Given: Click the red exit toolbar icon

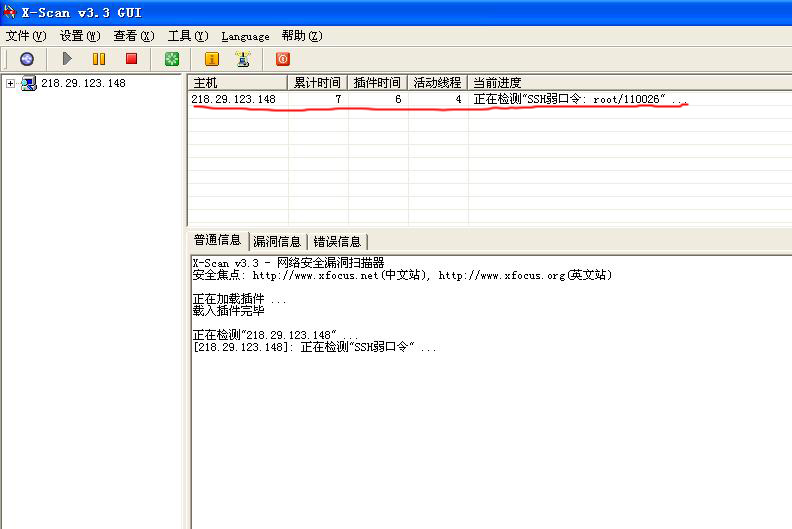Looking at the screenshot, I should (x=283, y=59).
